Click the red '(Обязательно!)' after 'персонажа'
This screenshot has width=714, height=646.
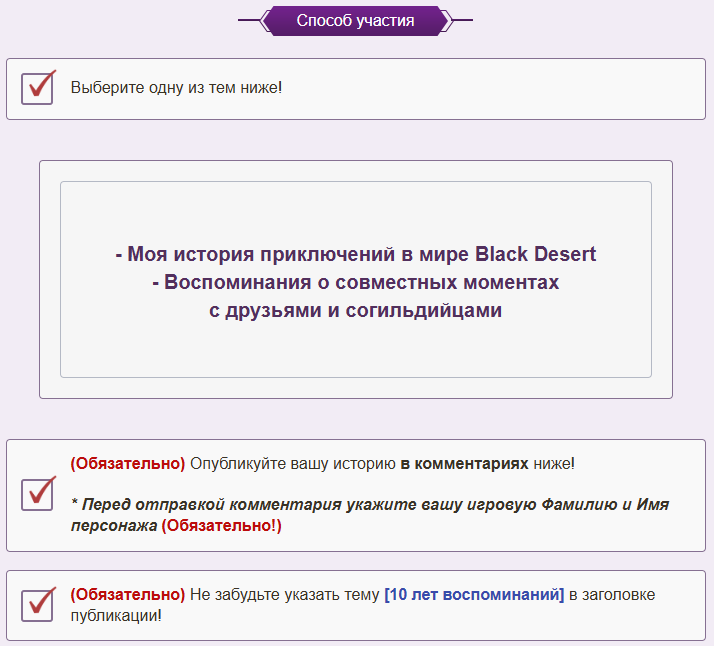pos(222,525)
